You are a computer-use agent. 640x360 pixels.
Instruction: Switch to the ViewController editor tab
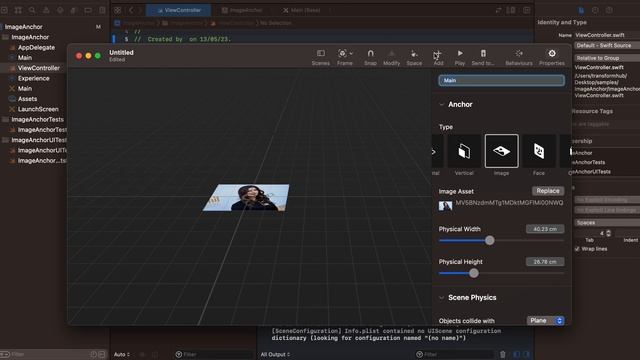pos(179,10)
